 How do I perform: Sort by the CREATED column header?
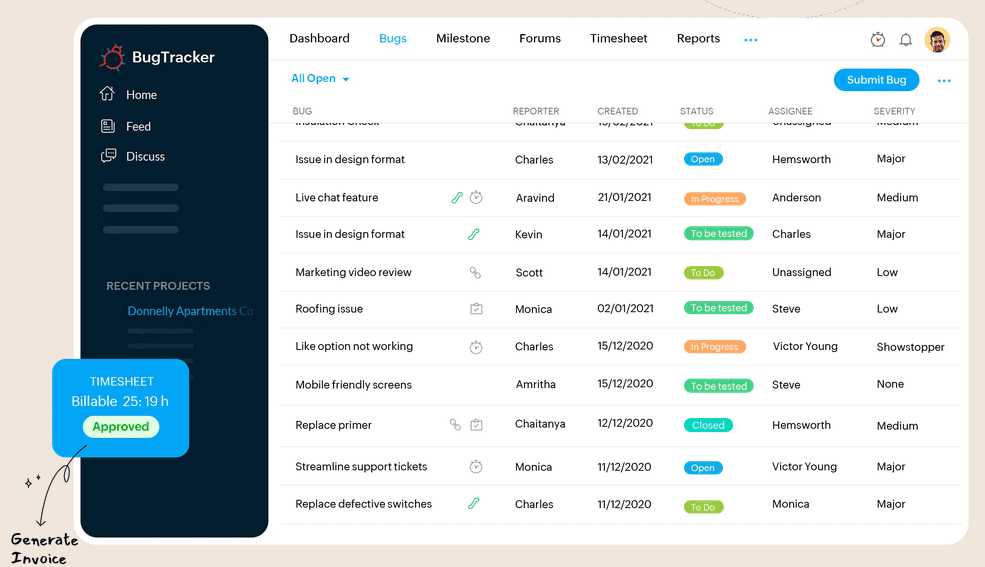pyautogui.click(x=618, y=111)
